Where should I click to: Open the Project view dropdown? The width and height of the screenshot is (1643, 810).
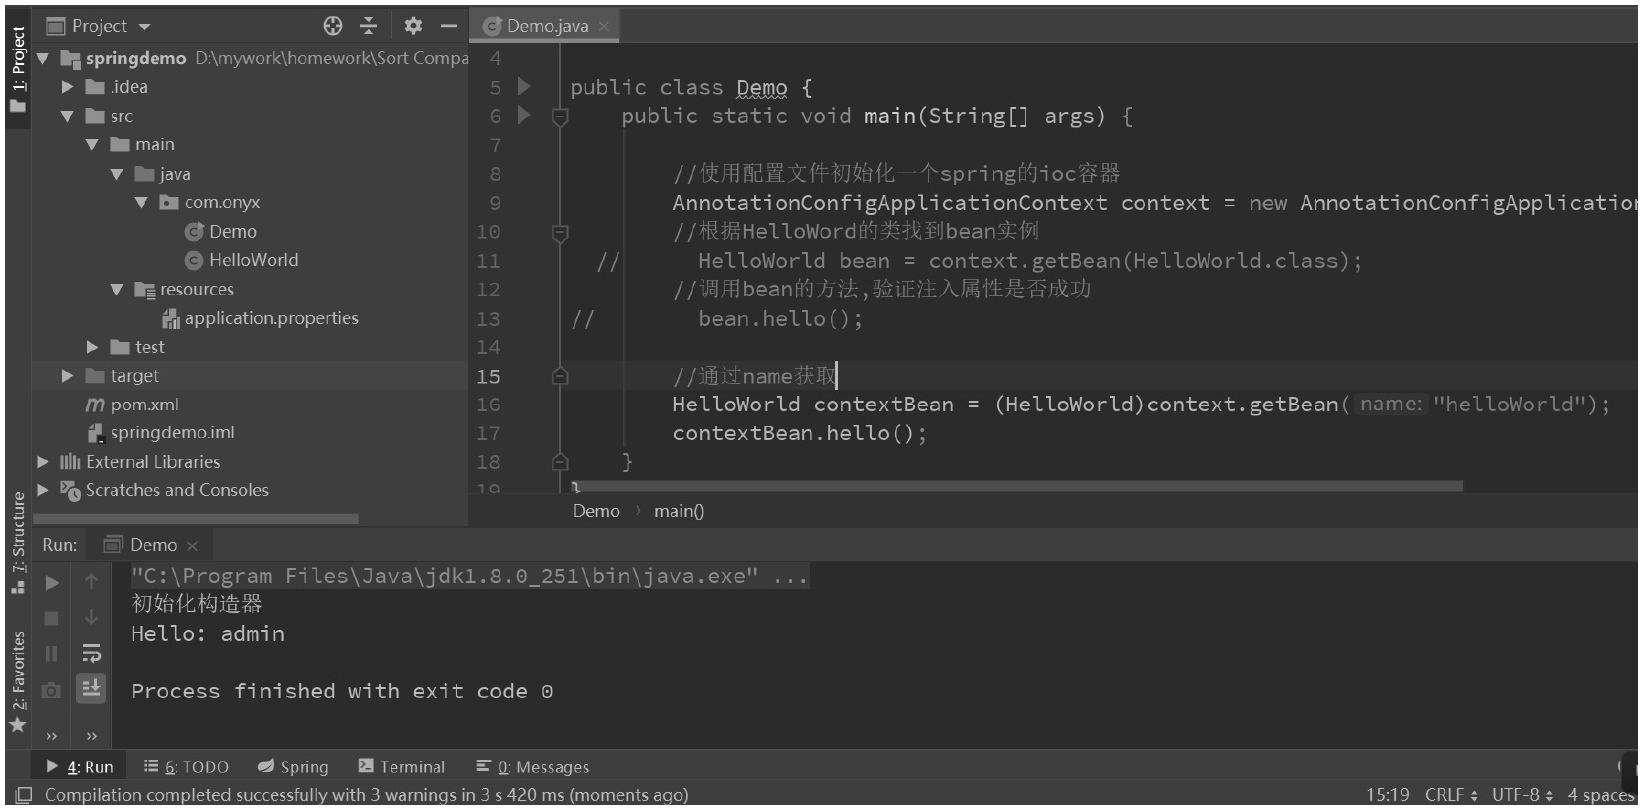coord(145,27)
